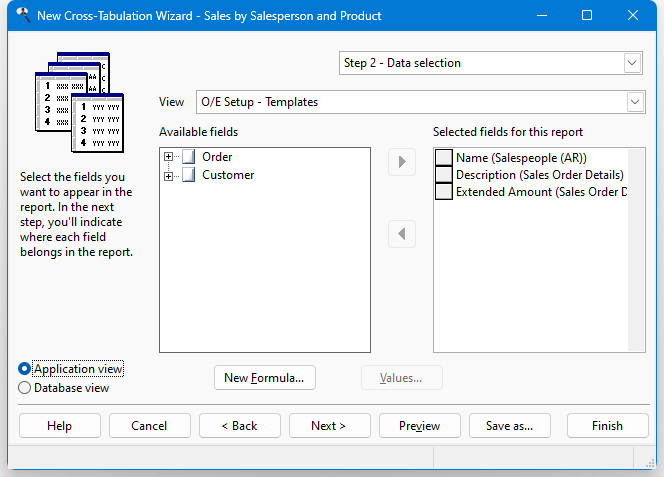Screen dimensions: 664x477
Task: Click the New Formula... button
Action: [x=265, y=377]
